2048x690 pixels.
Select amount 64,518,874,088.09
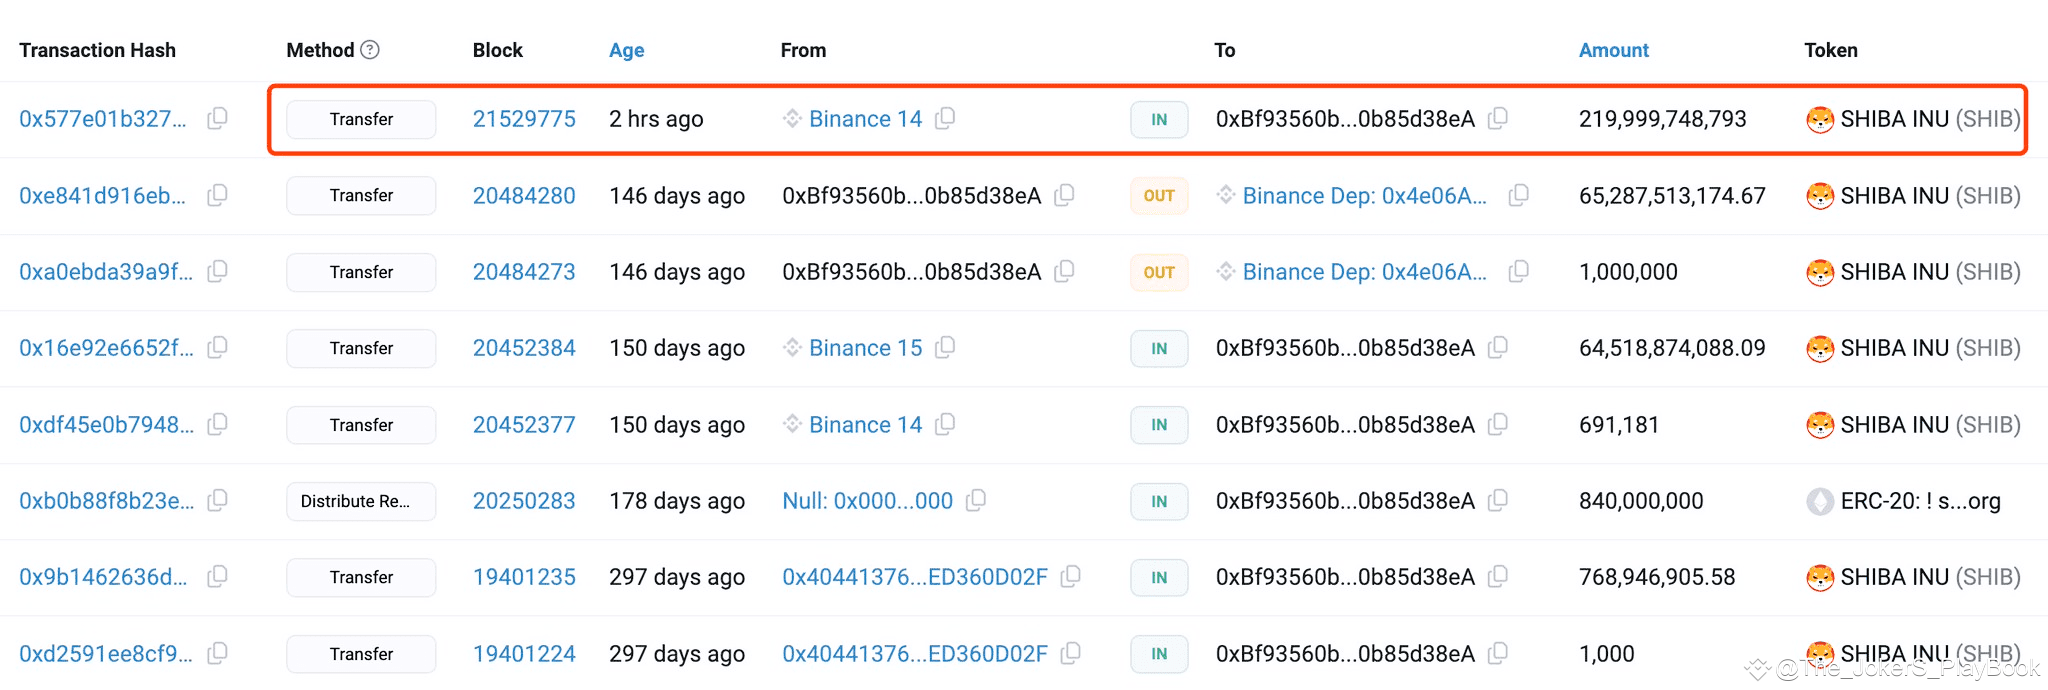click(x=1672, y=347)
